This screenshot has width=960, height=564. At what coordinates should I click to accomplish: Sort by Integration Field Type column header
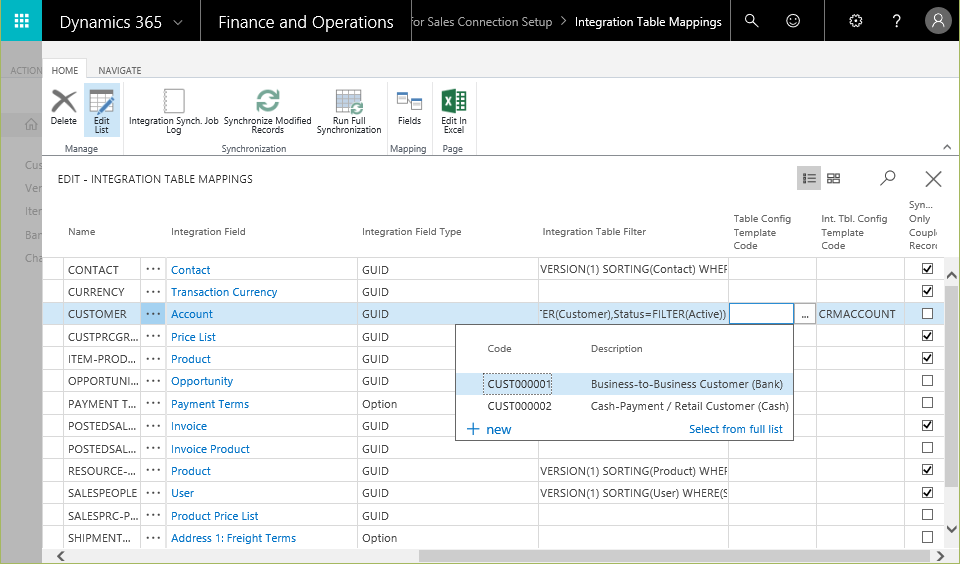click(x=411, y=231)
